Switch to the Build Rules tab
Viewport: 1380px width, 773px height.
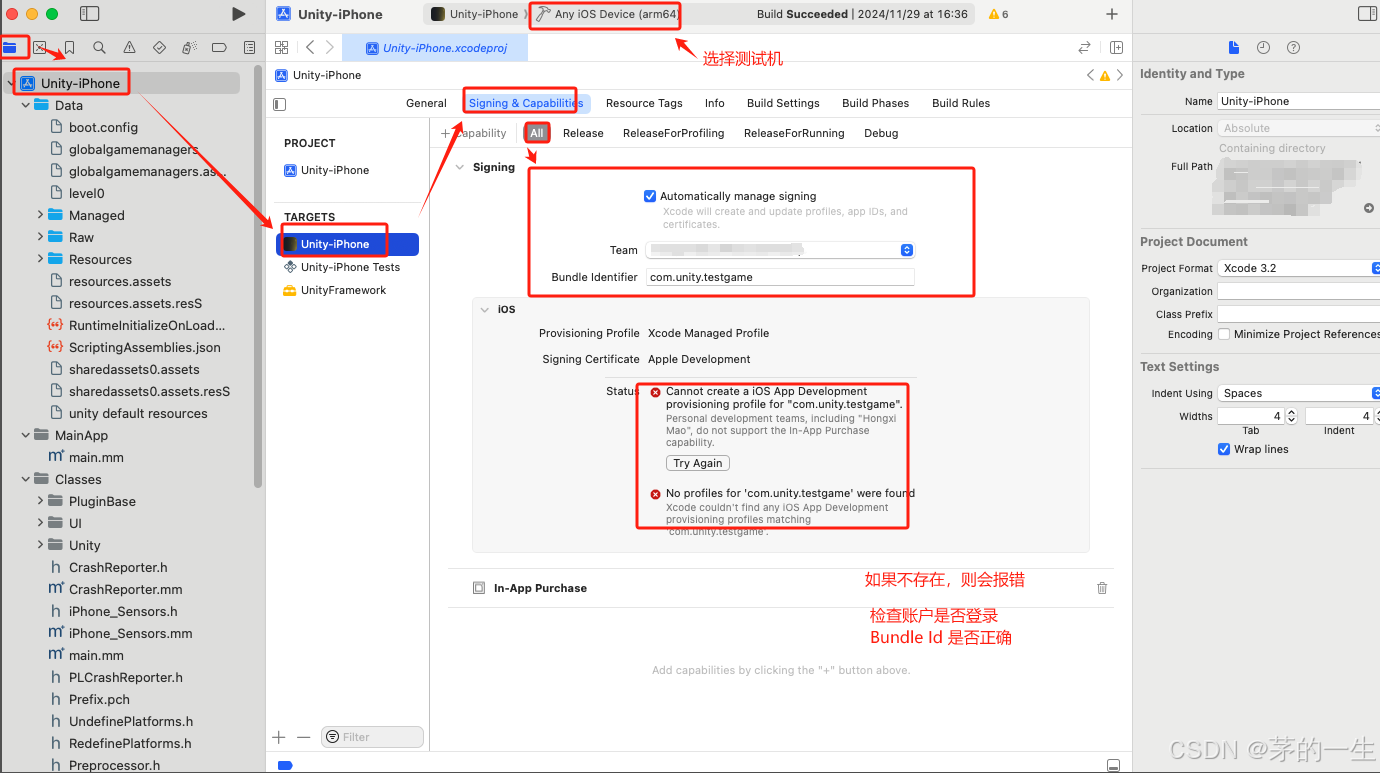pyautogui.click(x=961, y=103)
